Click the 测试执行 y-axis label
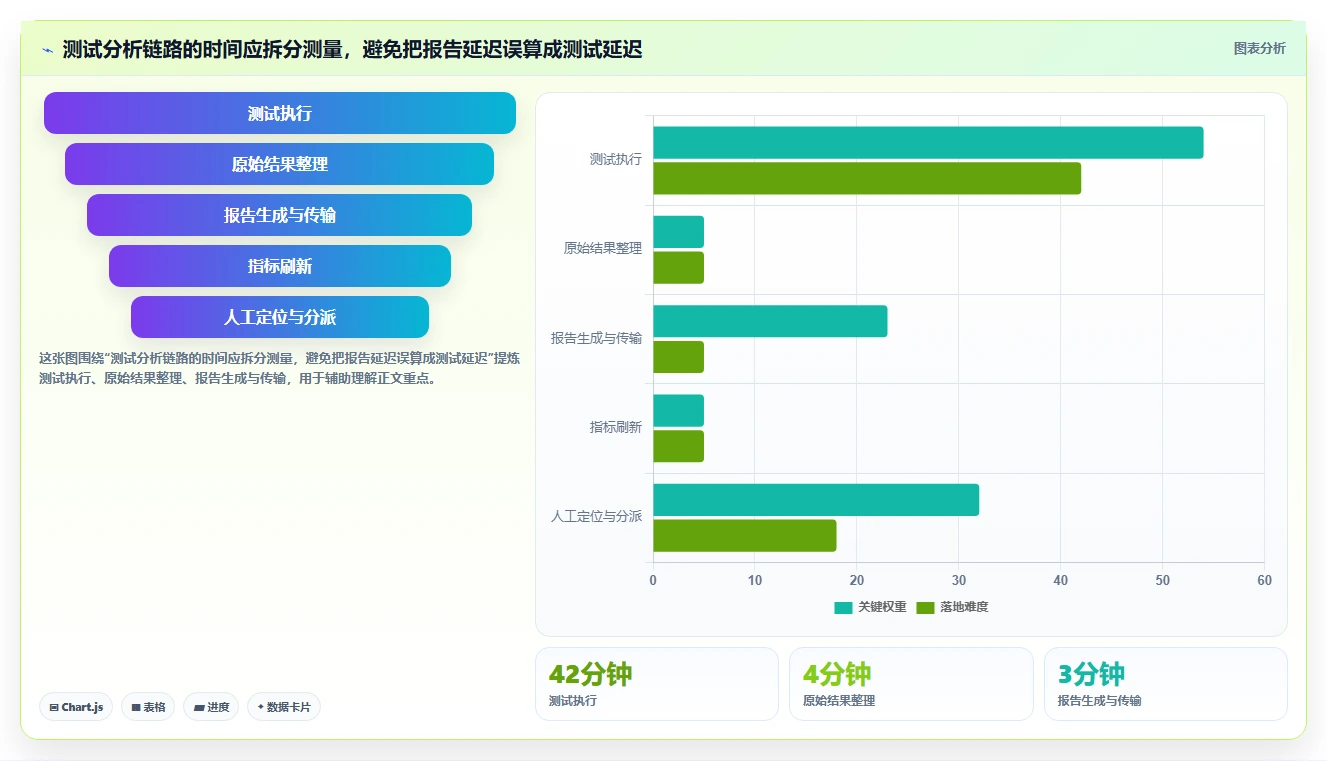This screenshot has width=1327, height=761. (x=616, y=159)
